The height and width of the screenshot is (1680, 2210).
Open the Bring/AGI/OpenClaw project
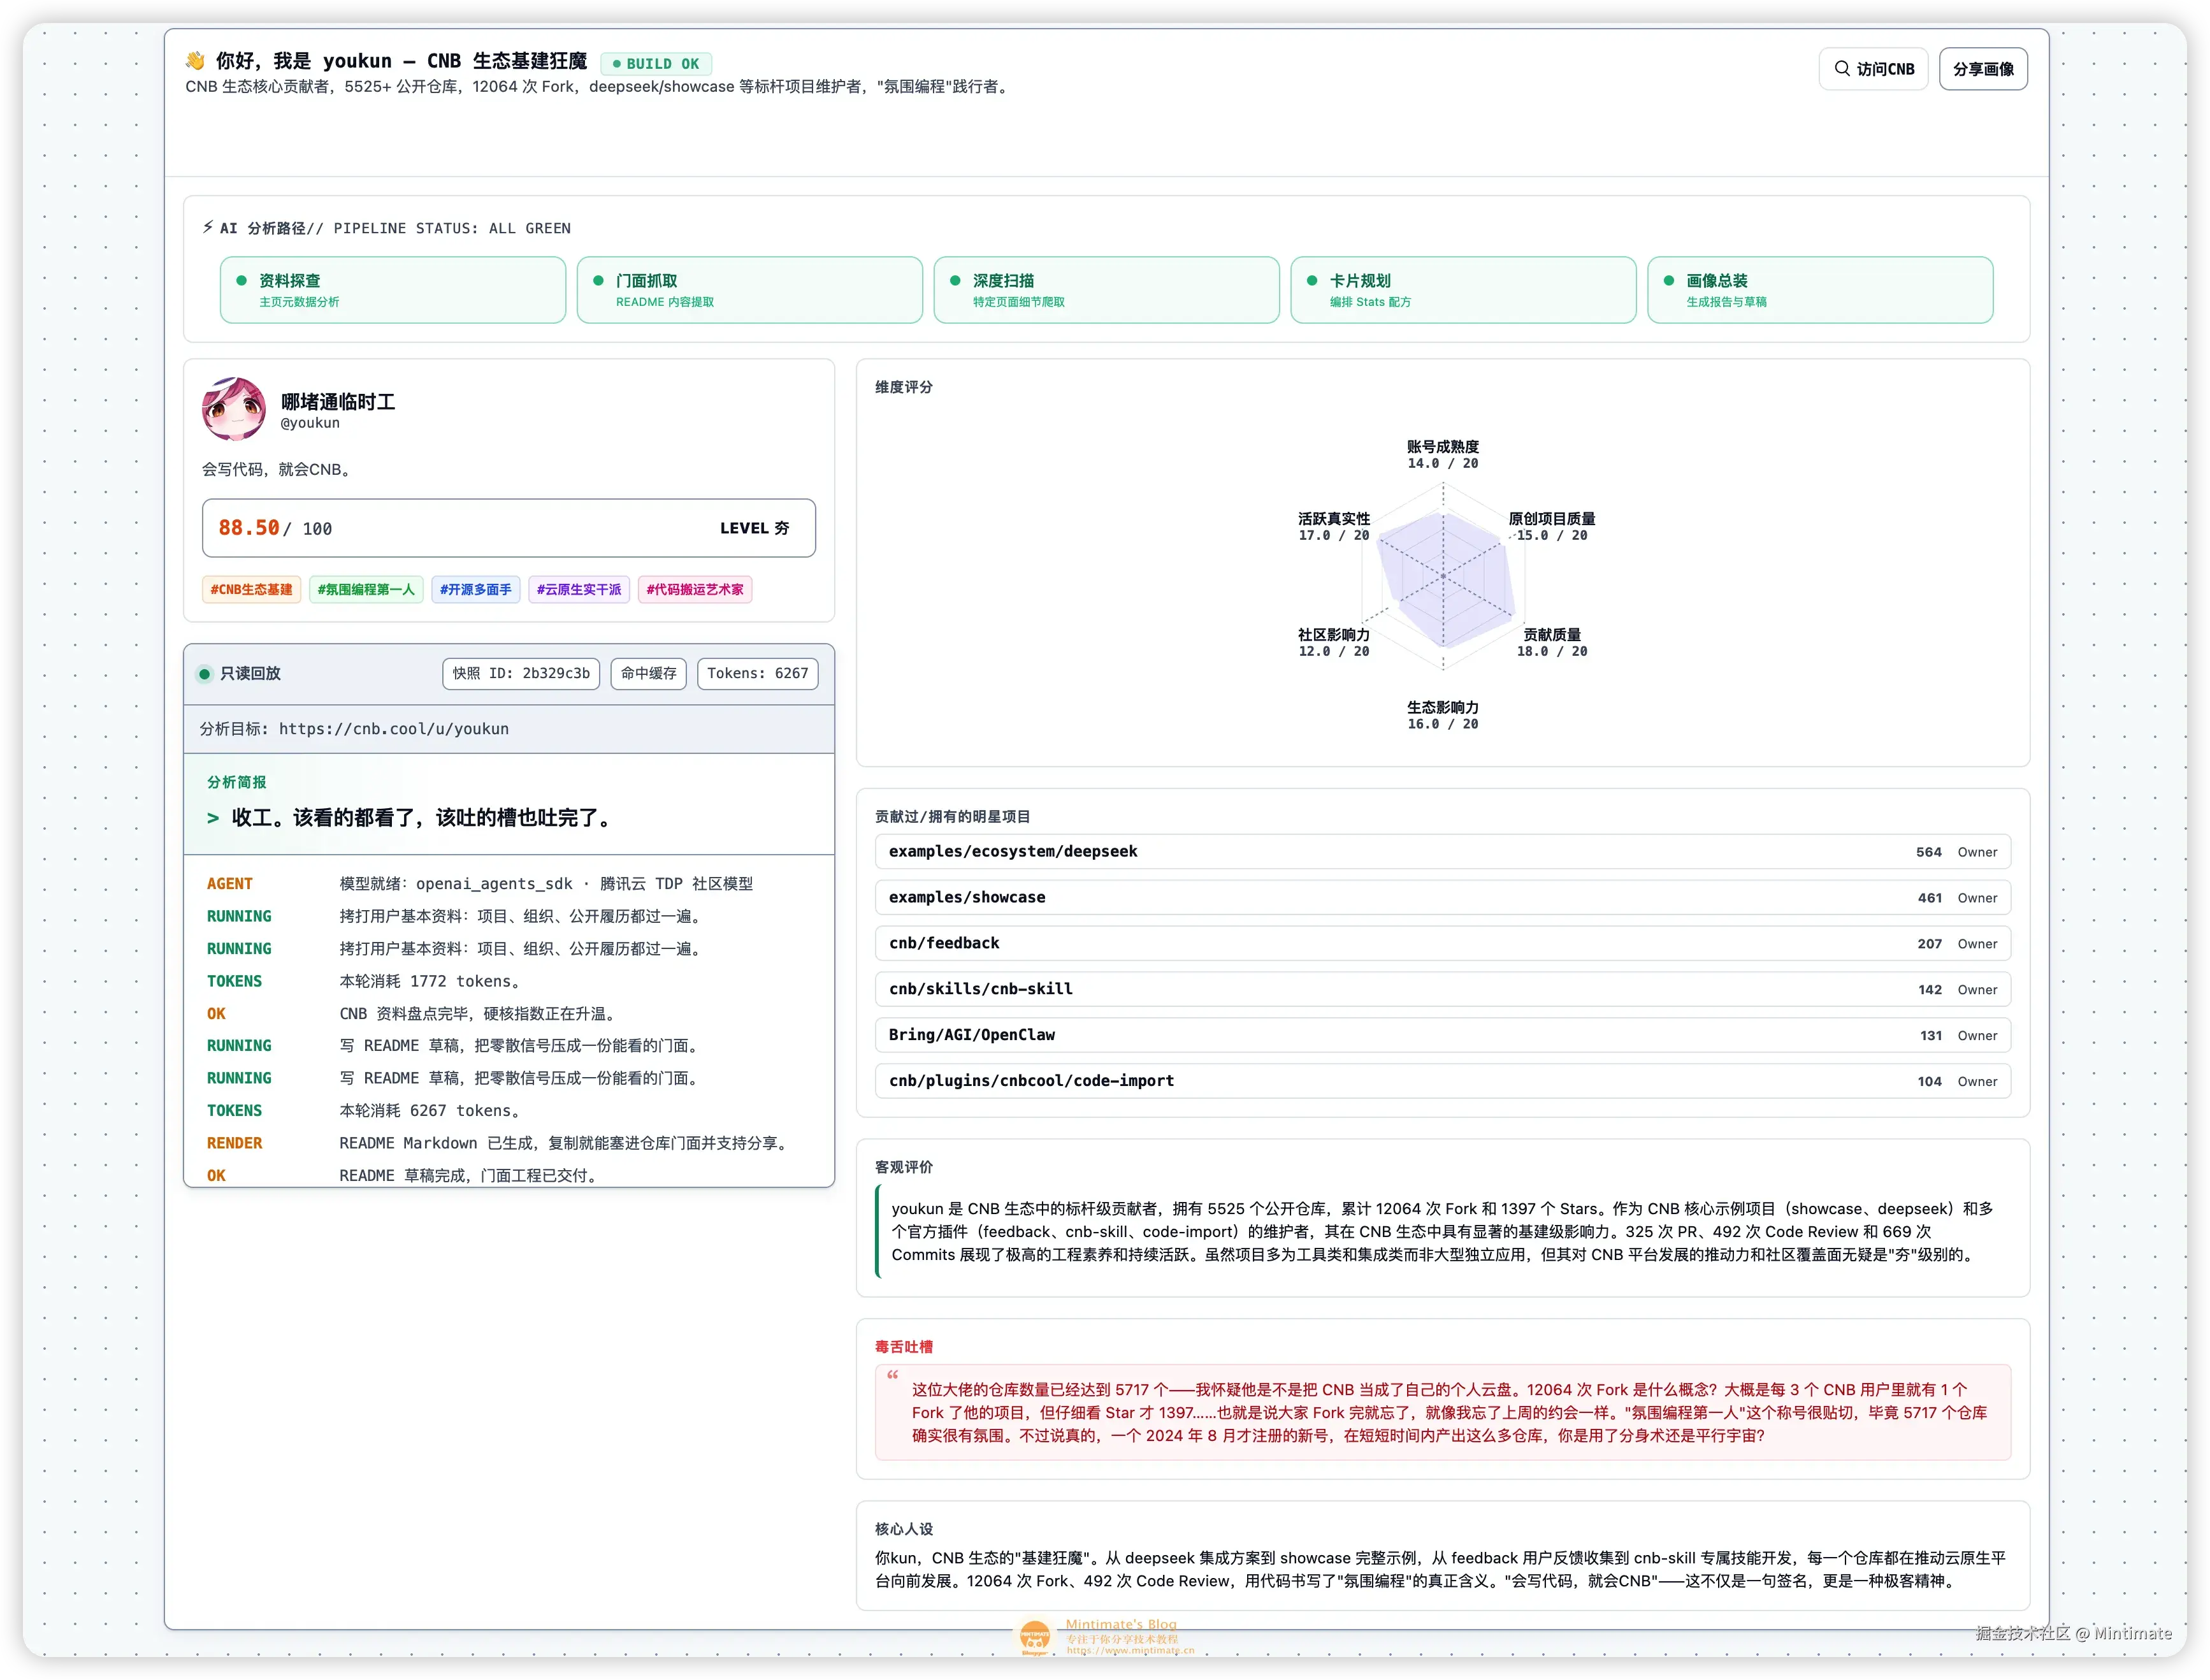coord(1442,1036)
